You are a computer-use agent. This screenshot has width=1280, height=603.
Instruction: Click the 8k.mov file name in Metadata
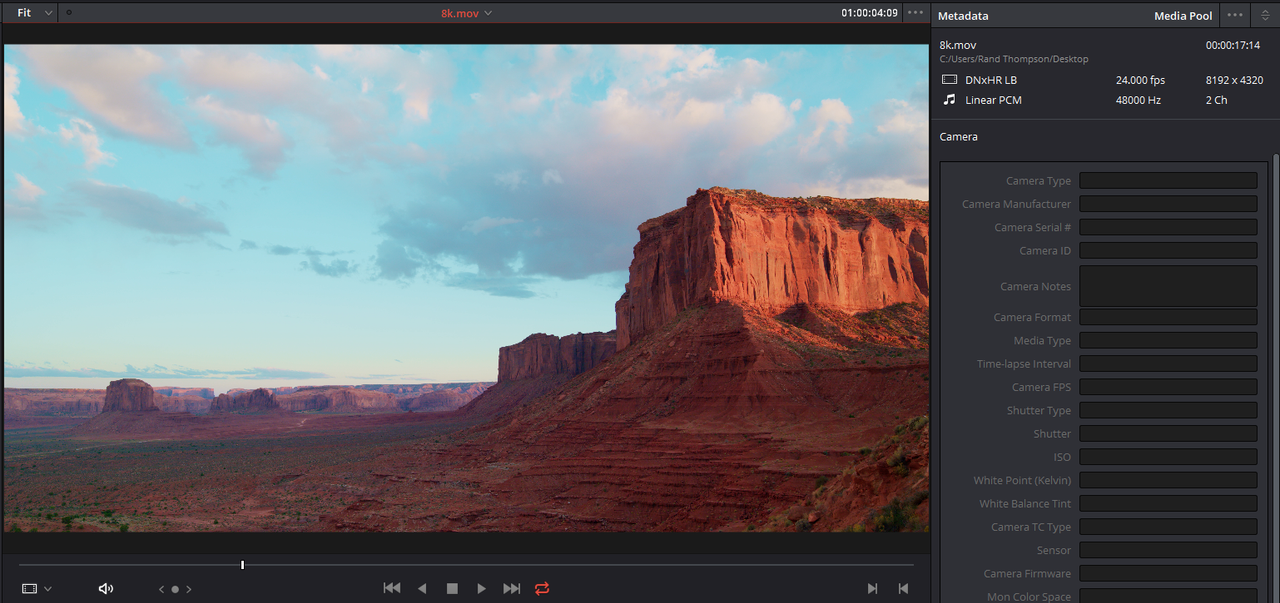click(958, 45)
